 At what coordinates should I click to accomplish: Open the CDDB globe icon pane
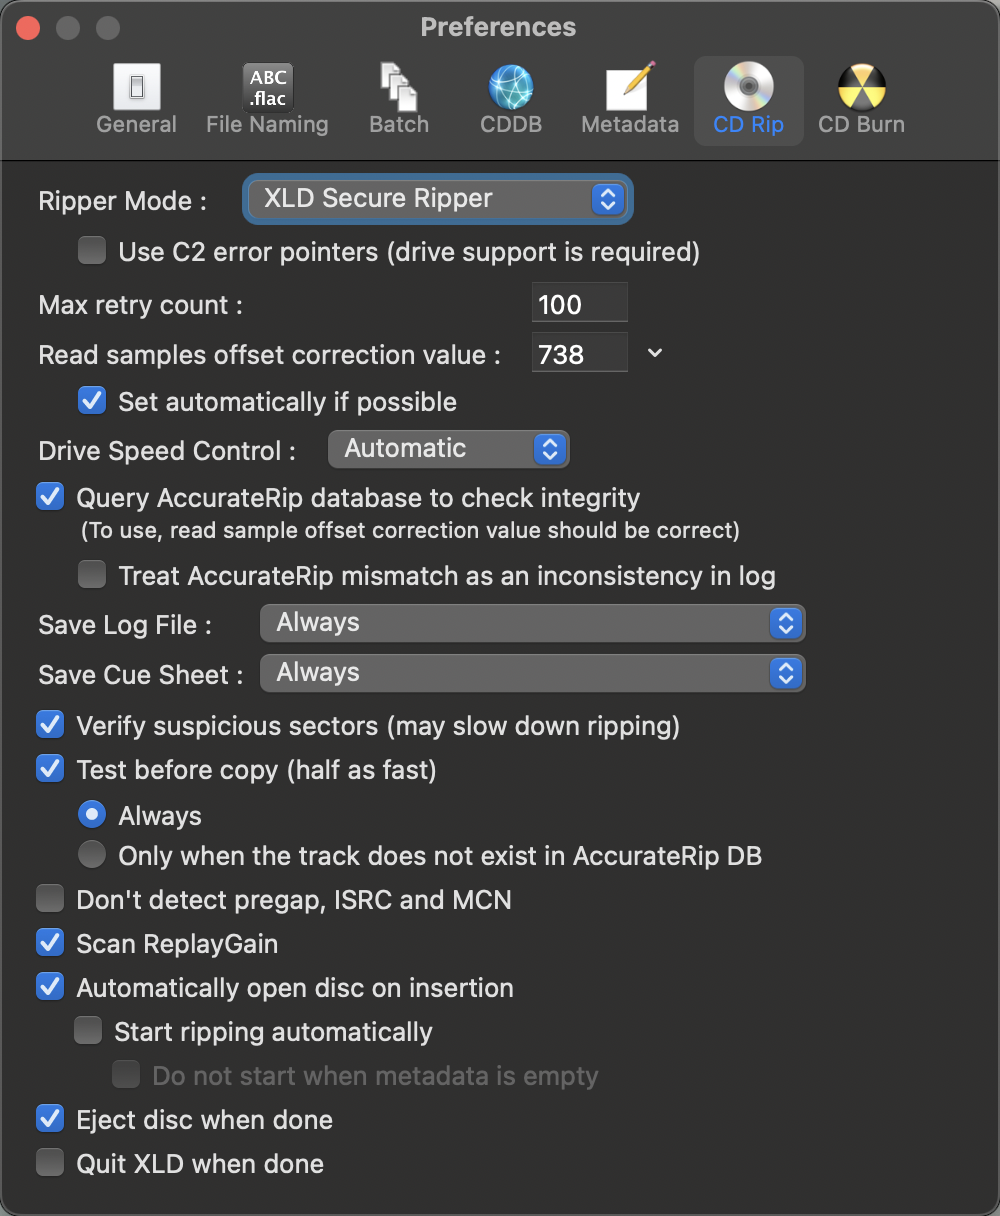tap(511, 88)
